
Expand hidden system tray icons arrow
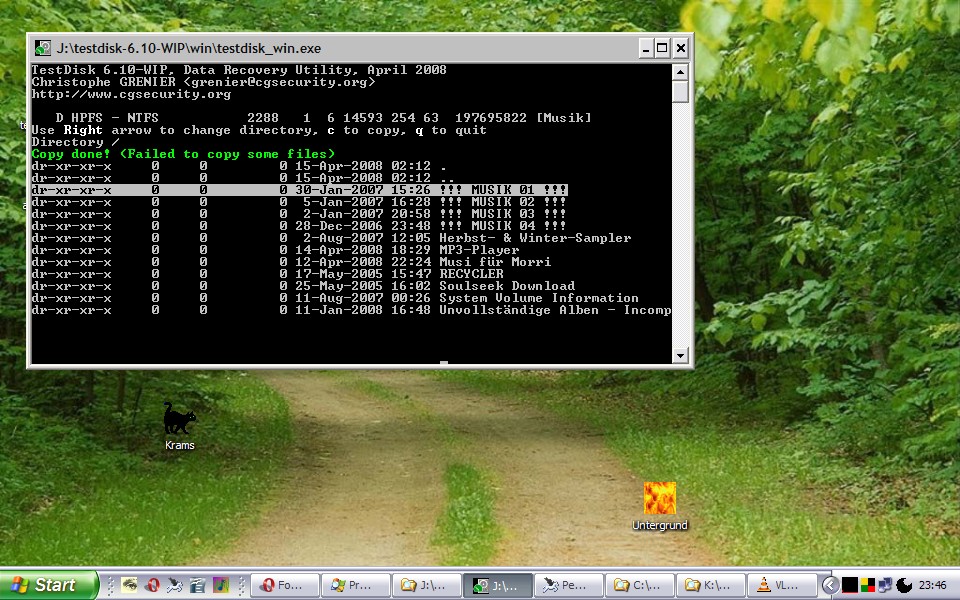[x=830, y=585]
